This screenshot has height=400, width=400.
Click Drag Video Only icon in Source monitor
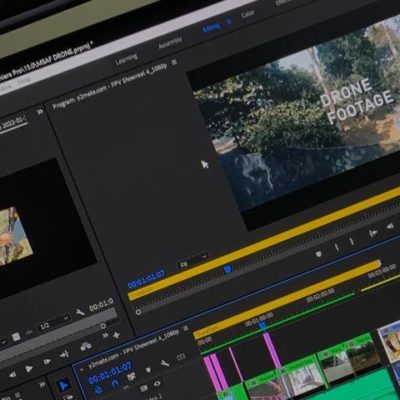[x=16, y=337]
